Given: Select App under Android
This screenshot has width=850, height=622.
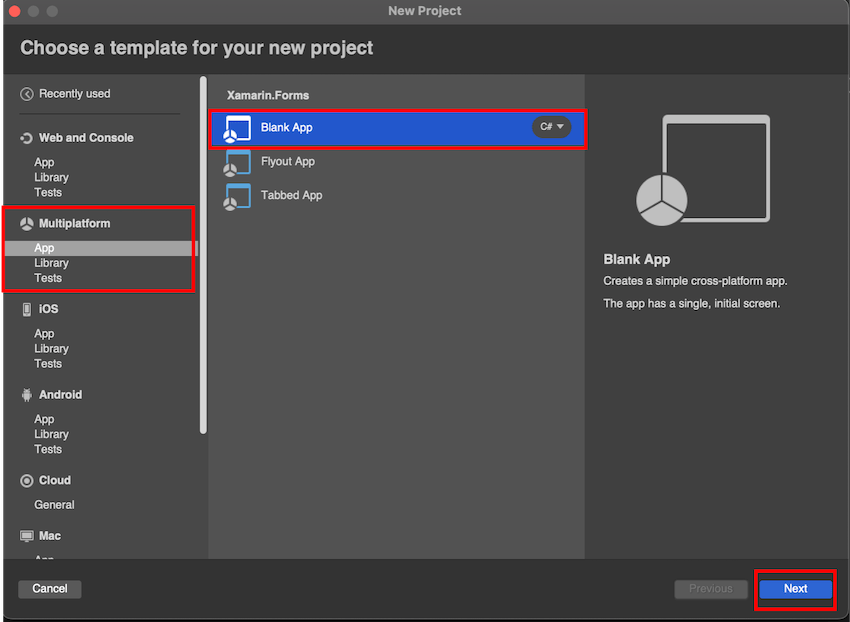Looking at the screenshot, I should point(44,419).
